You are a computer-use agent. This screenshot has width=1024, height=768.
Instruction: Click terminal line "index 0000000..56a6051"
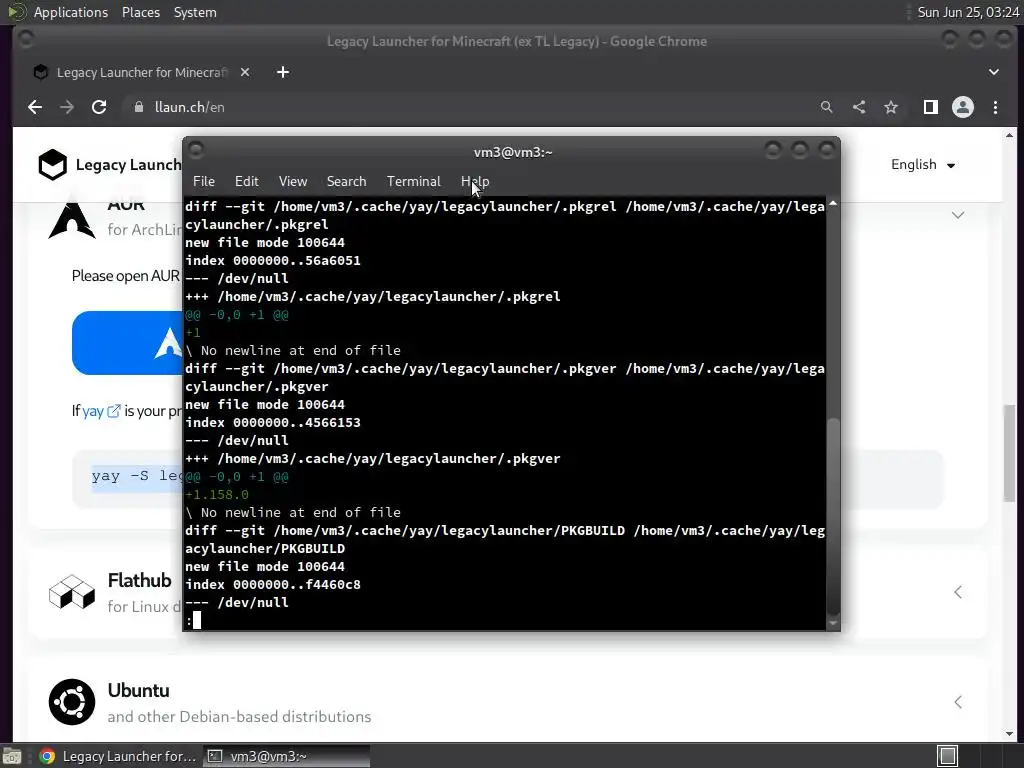[x=273, y=261]
